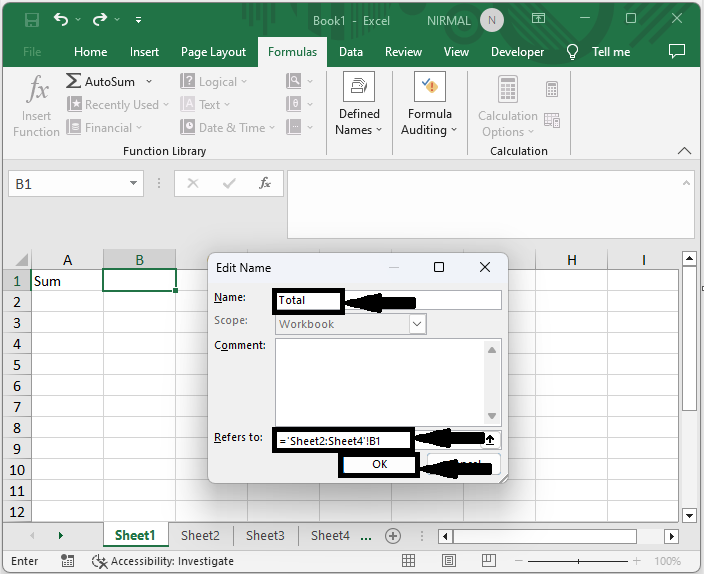This screenshot has height=574, width=704.
Task: Click zoom slider in status bar
Action: point(578,561)
